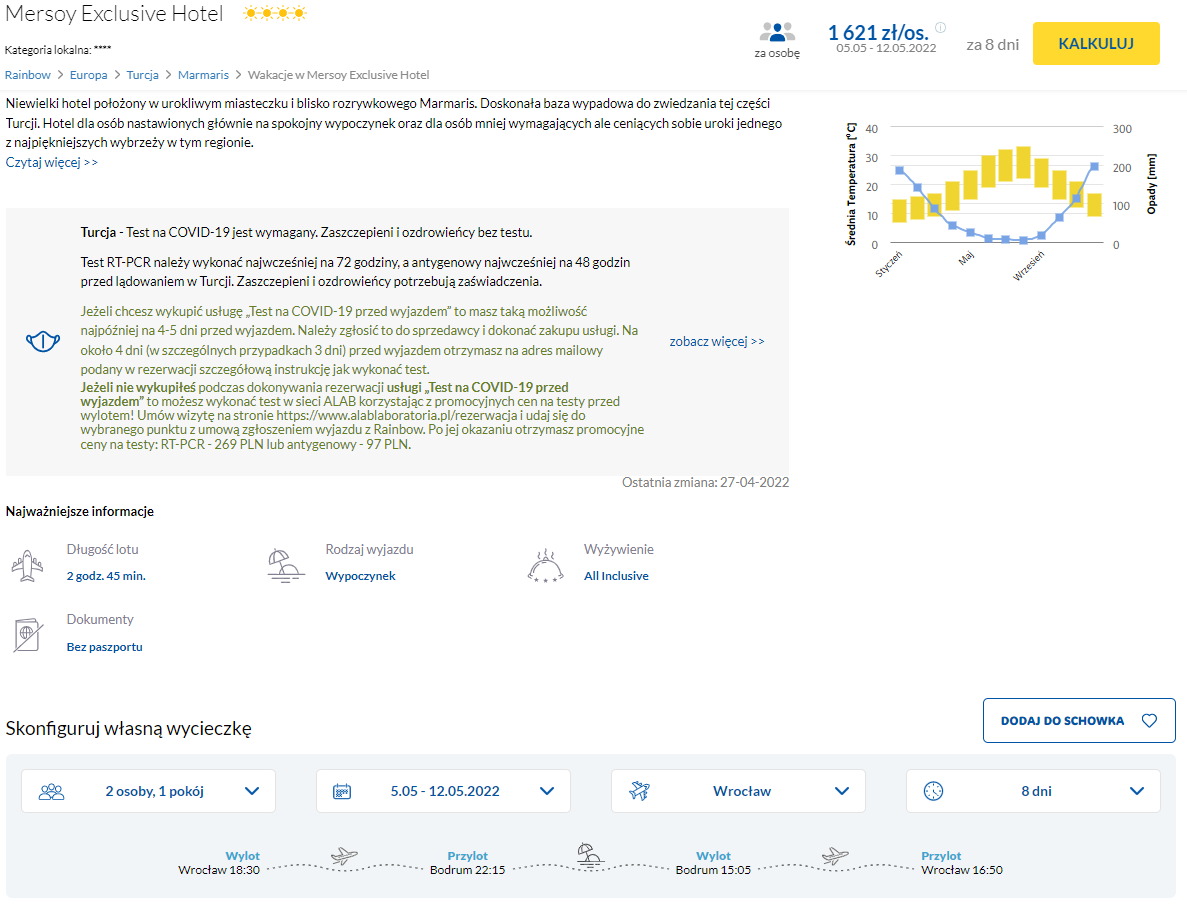Click the face mask COVID icon
This screenshot has width=1187, height=905.
[x=40, y=342]
